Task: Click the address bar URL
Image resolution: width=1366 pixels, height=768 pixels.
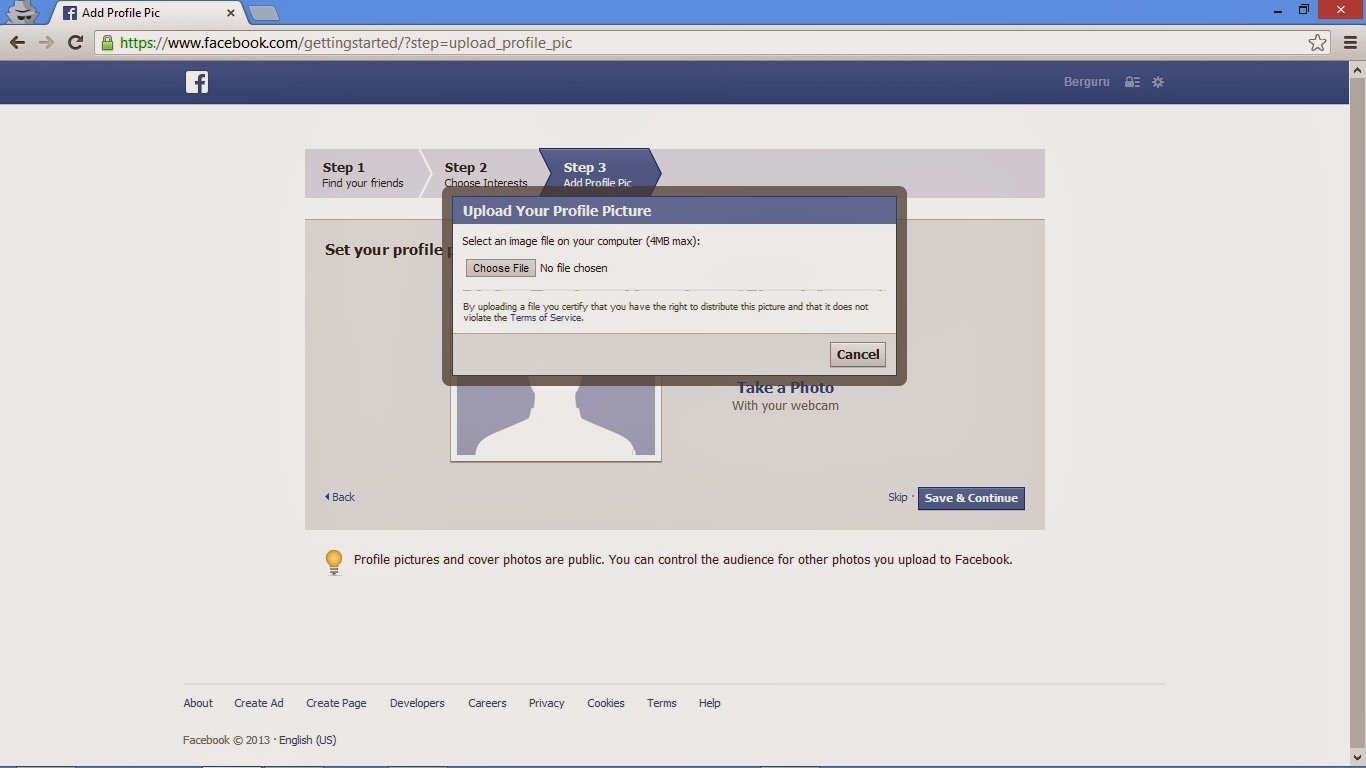Action: [x=346, y=42]
